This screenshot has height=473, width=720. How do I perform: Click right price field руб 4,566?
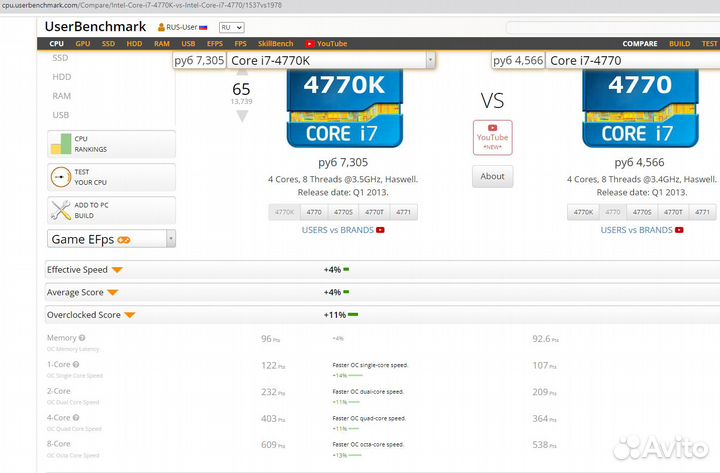518,61
